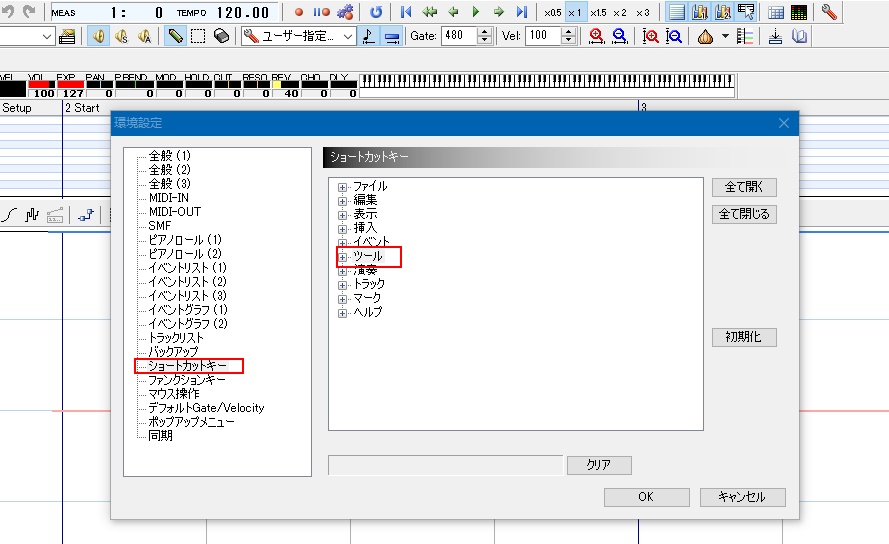Select ショートカットキー in settings tree
This screenshot has height=544, width=889.
pos(187,366)
